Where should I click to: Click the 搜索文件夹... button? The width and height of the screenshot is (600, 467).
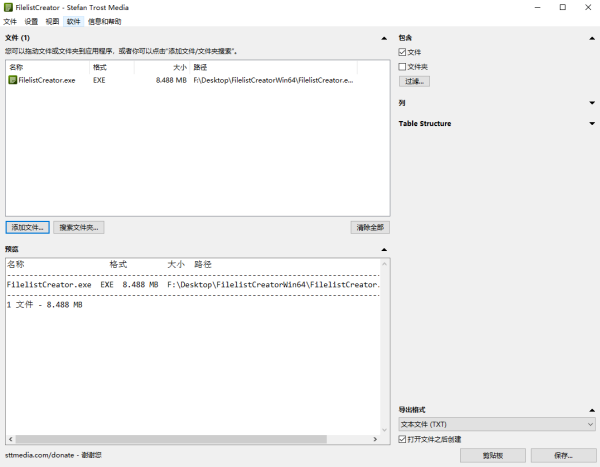(79, 227)
